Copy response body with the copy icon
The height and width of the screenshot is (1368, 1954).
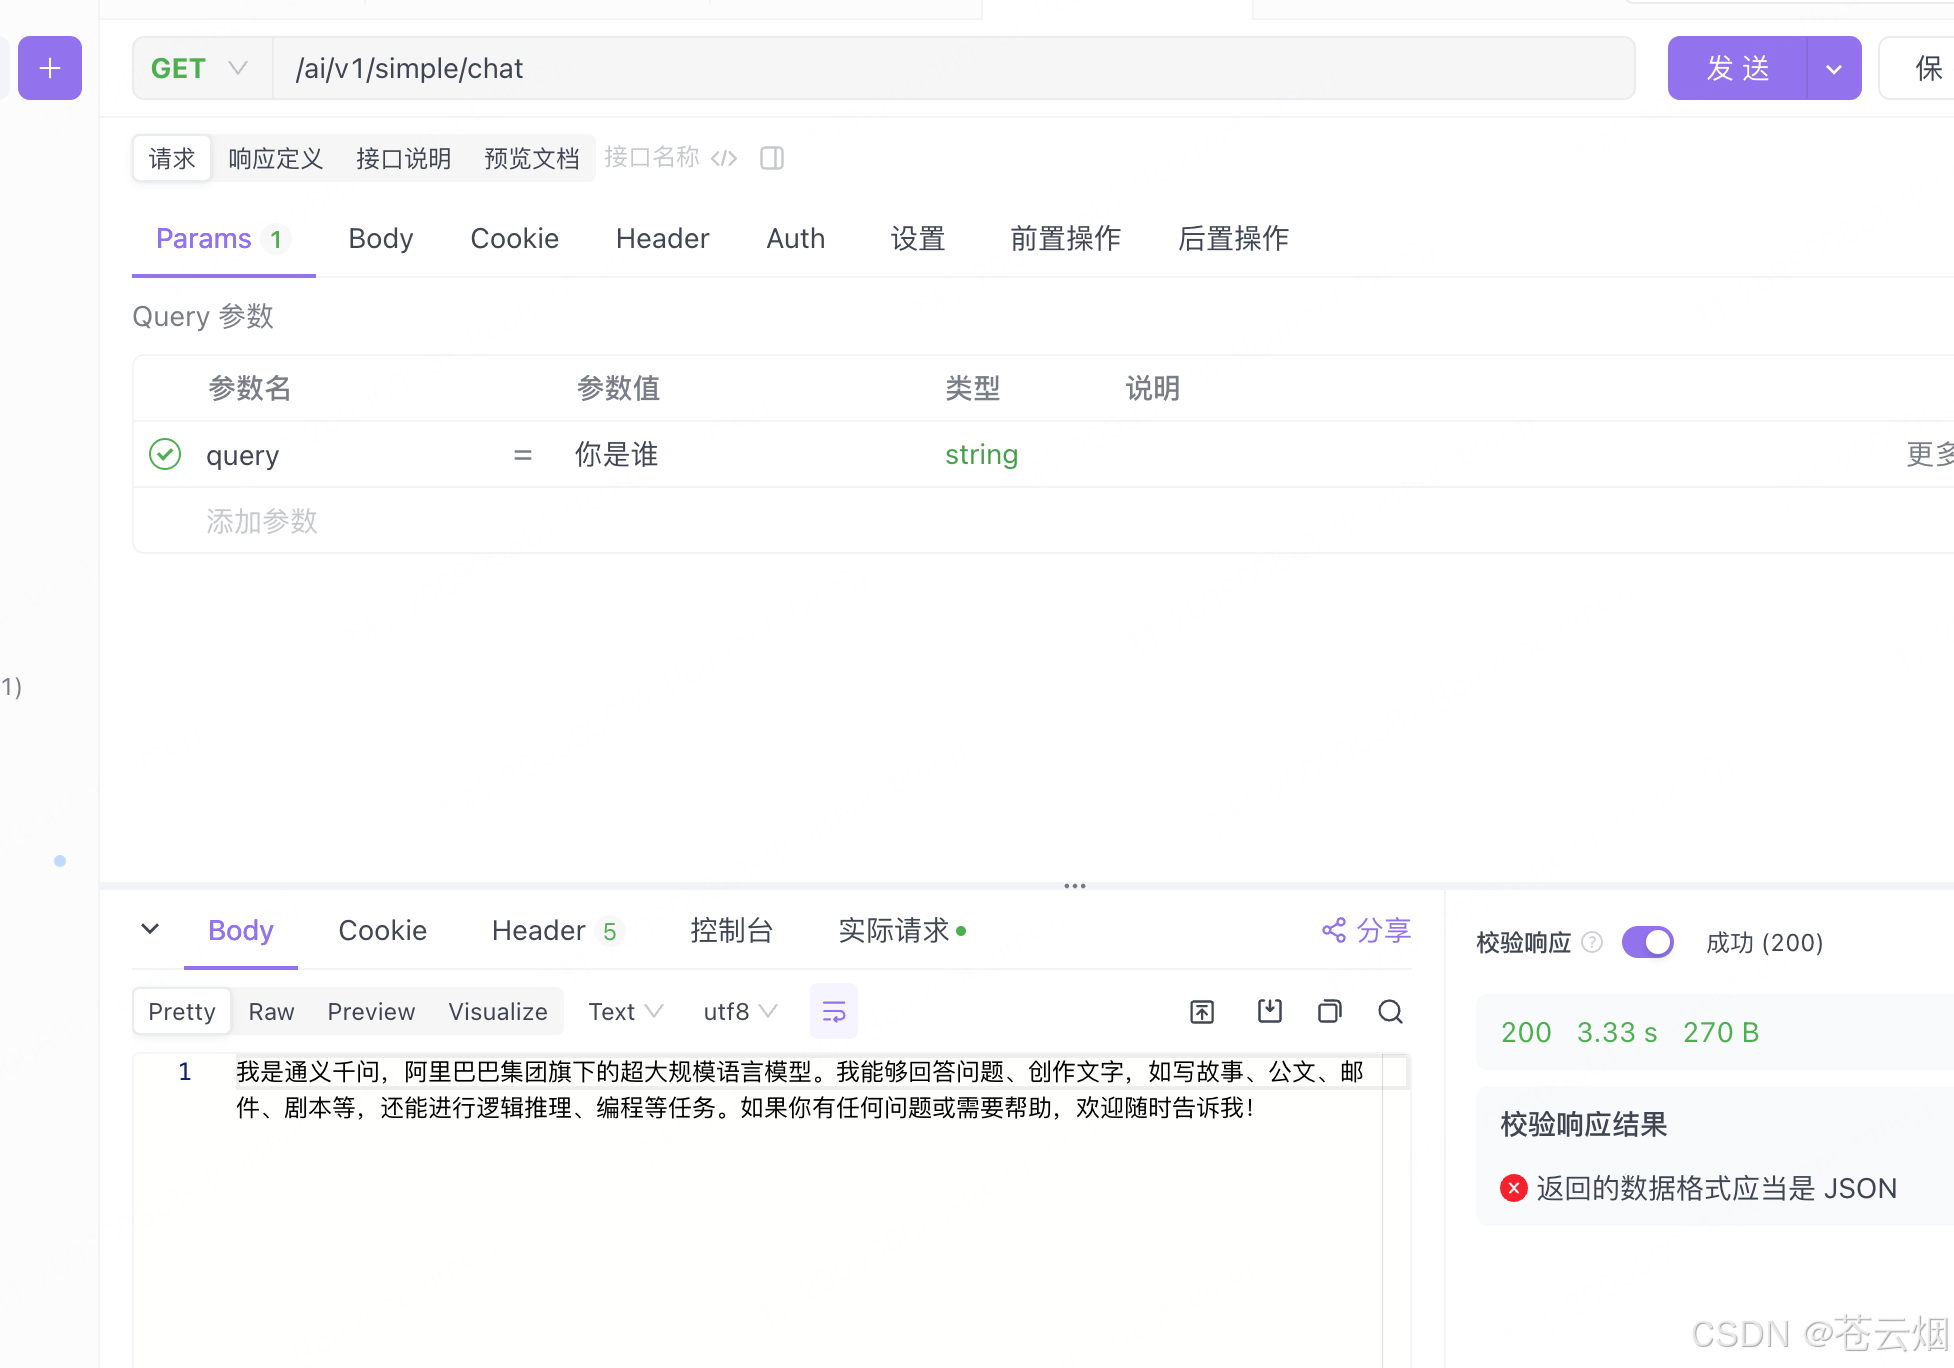tap(1329, 1012)
